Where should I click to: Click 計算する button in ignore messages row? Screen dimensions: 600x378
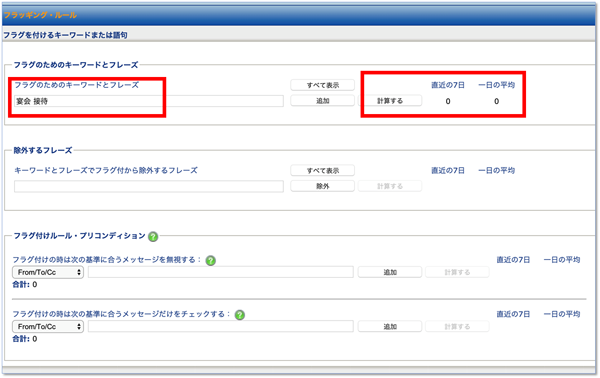[x=457, y=272]
